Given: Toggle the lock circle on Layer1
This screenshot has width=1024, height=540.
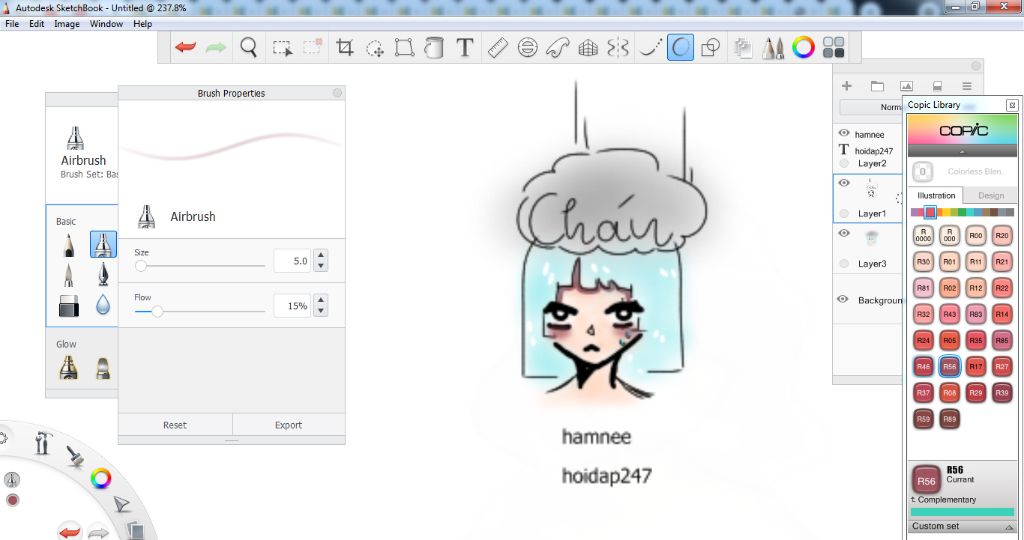Looking at the screenshot, I should 844,214.
